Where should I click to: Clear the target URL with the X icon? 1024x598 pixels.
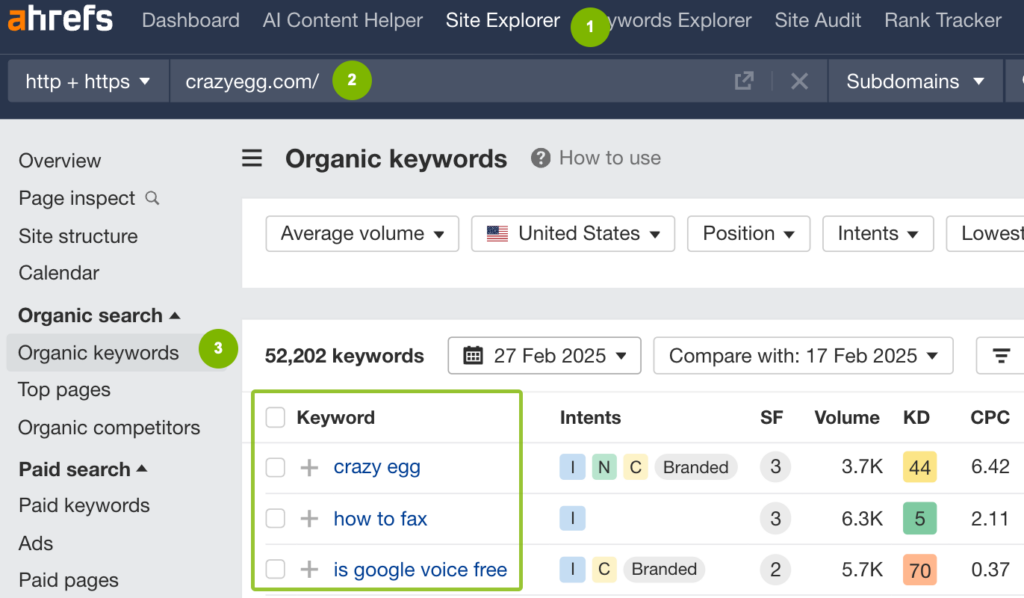[799, 81]
